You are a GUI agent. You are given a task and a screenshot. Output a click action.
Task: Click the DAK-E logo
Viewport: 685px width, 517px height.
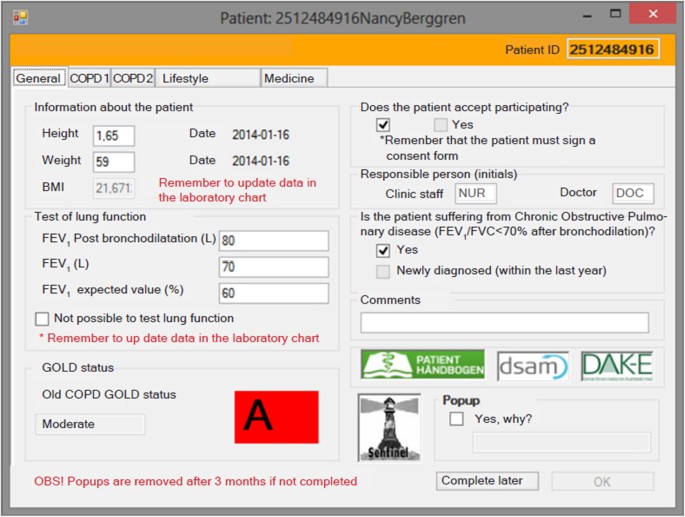click(x=616, y=366)
